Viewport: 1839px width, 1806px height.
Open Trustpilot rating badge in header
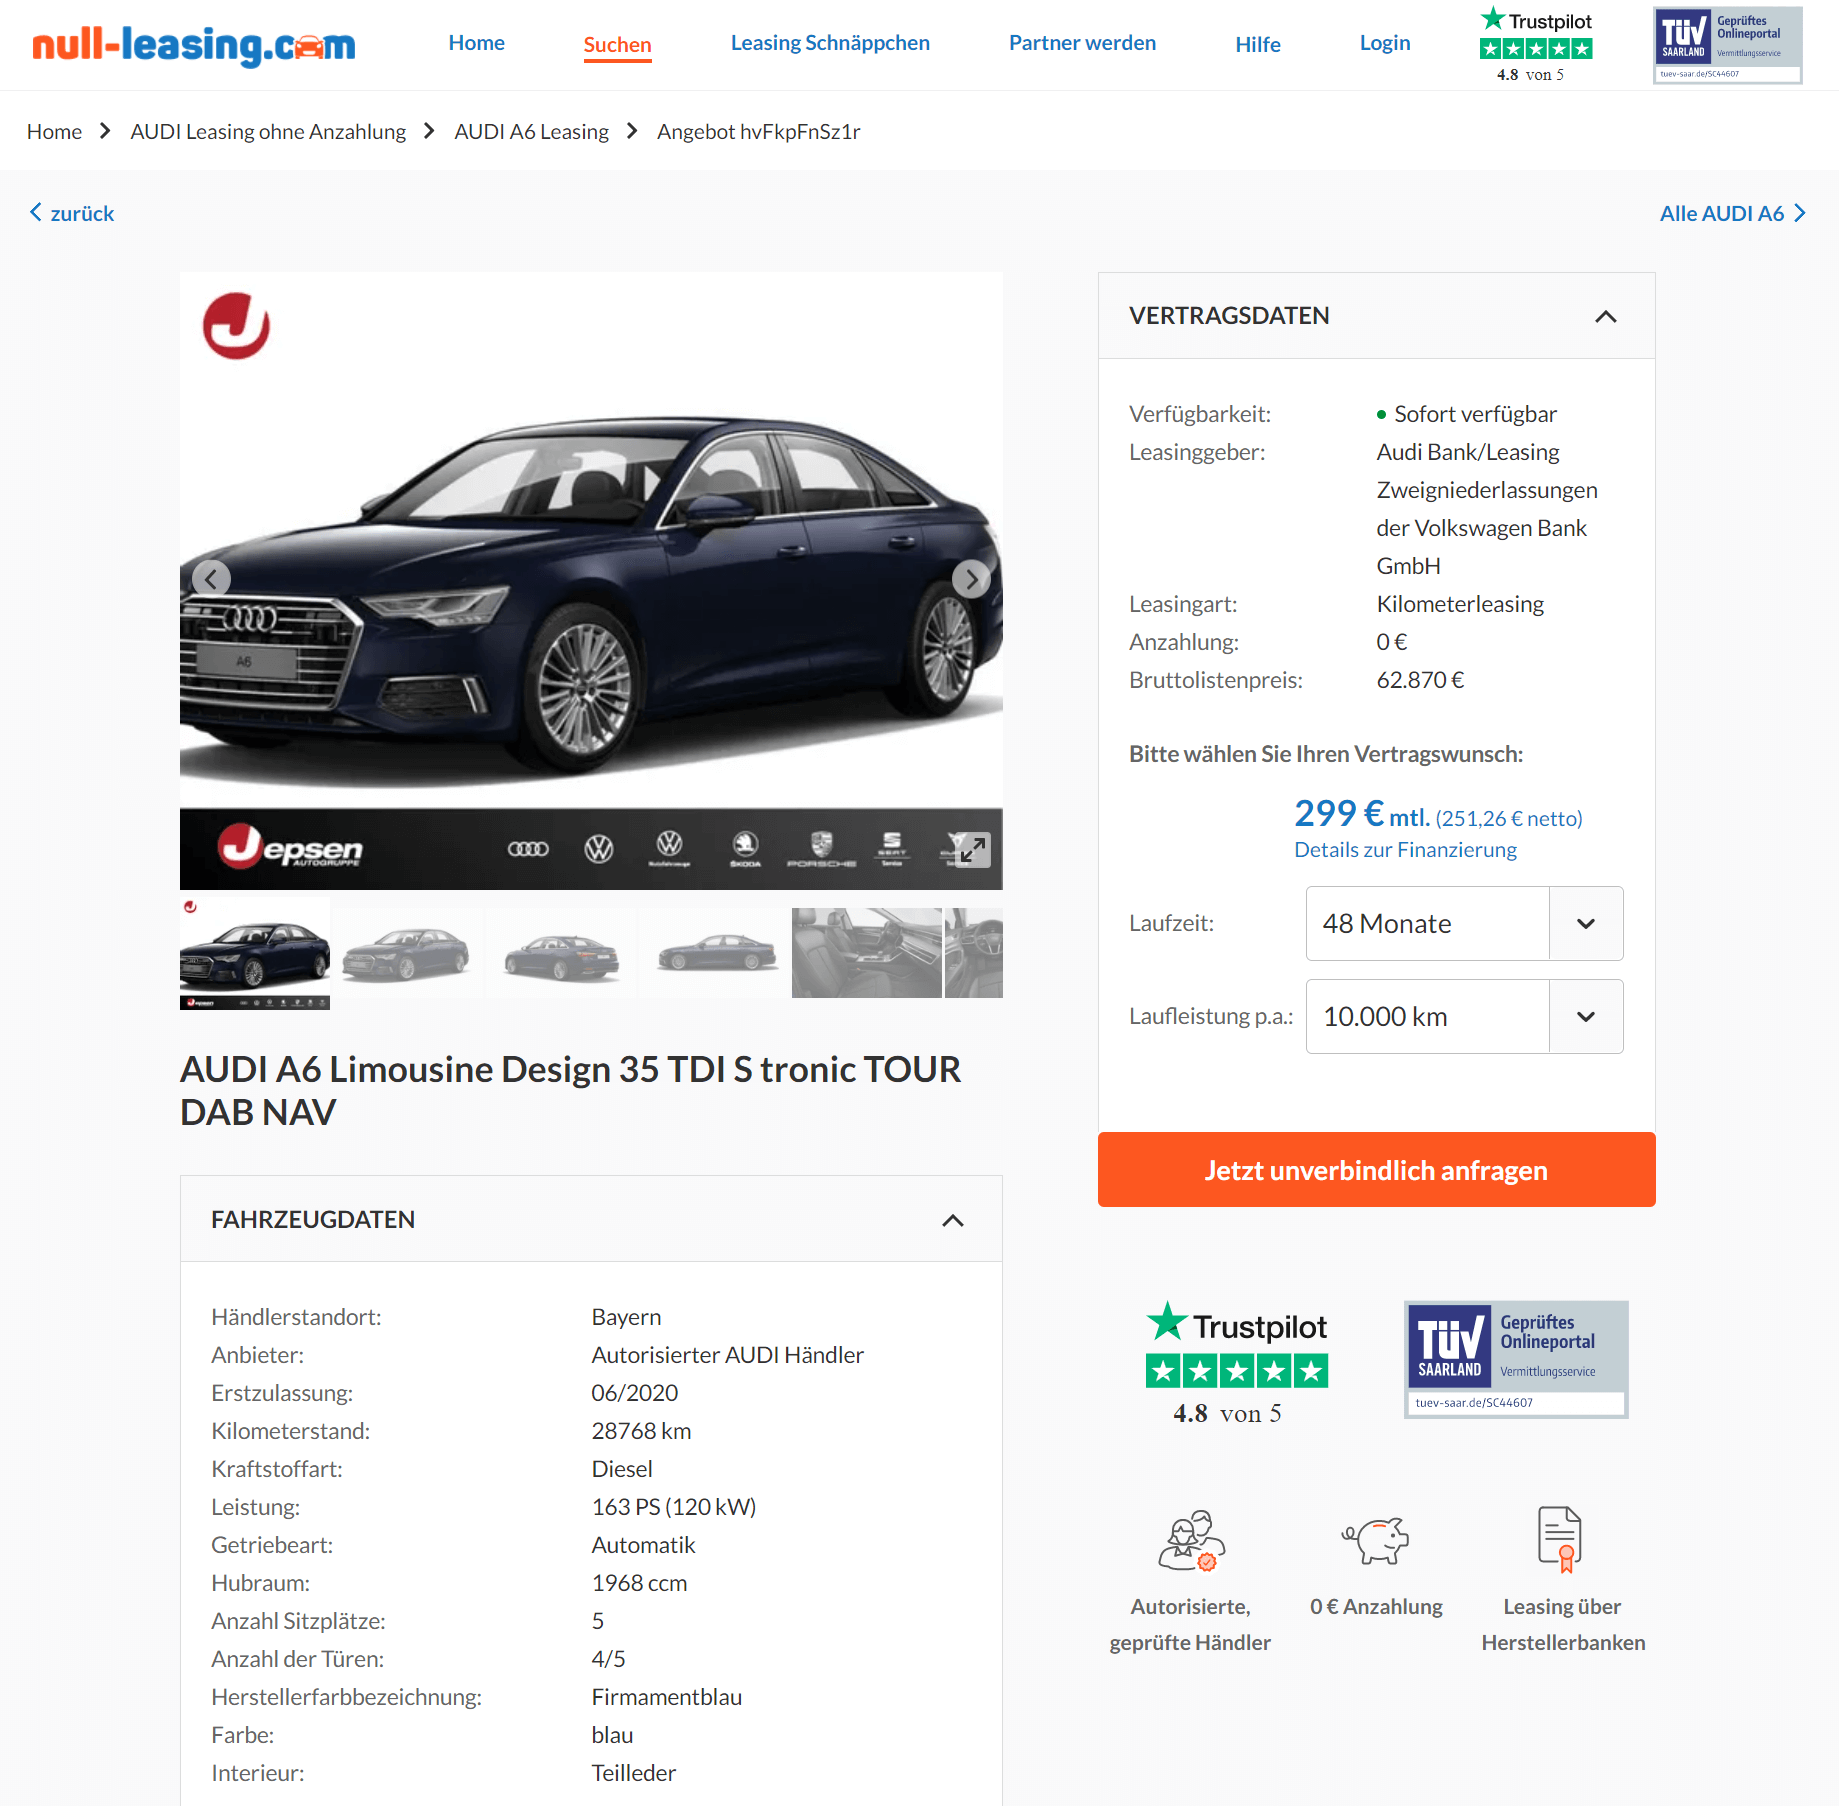1535,45
